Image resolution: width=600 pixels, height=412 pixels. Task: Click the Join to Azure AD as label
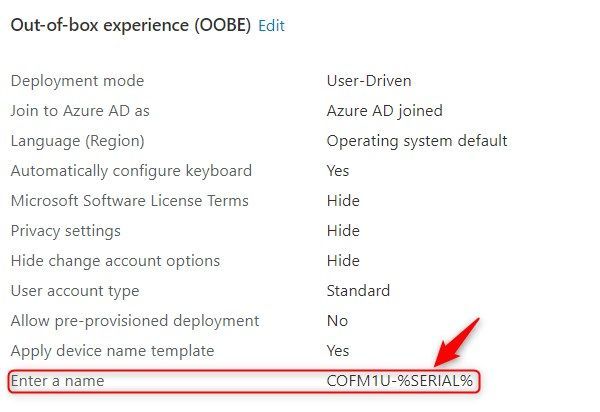click(80, 111)
